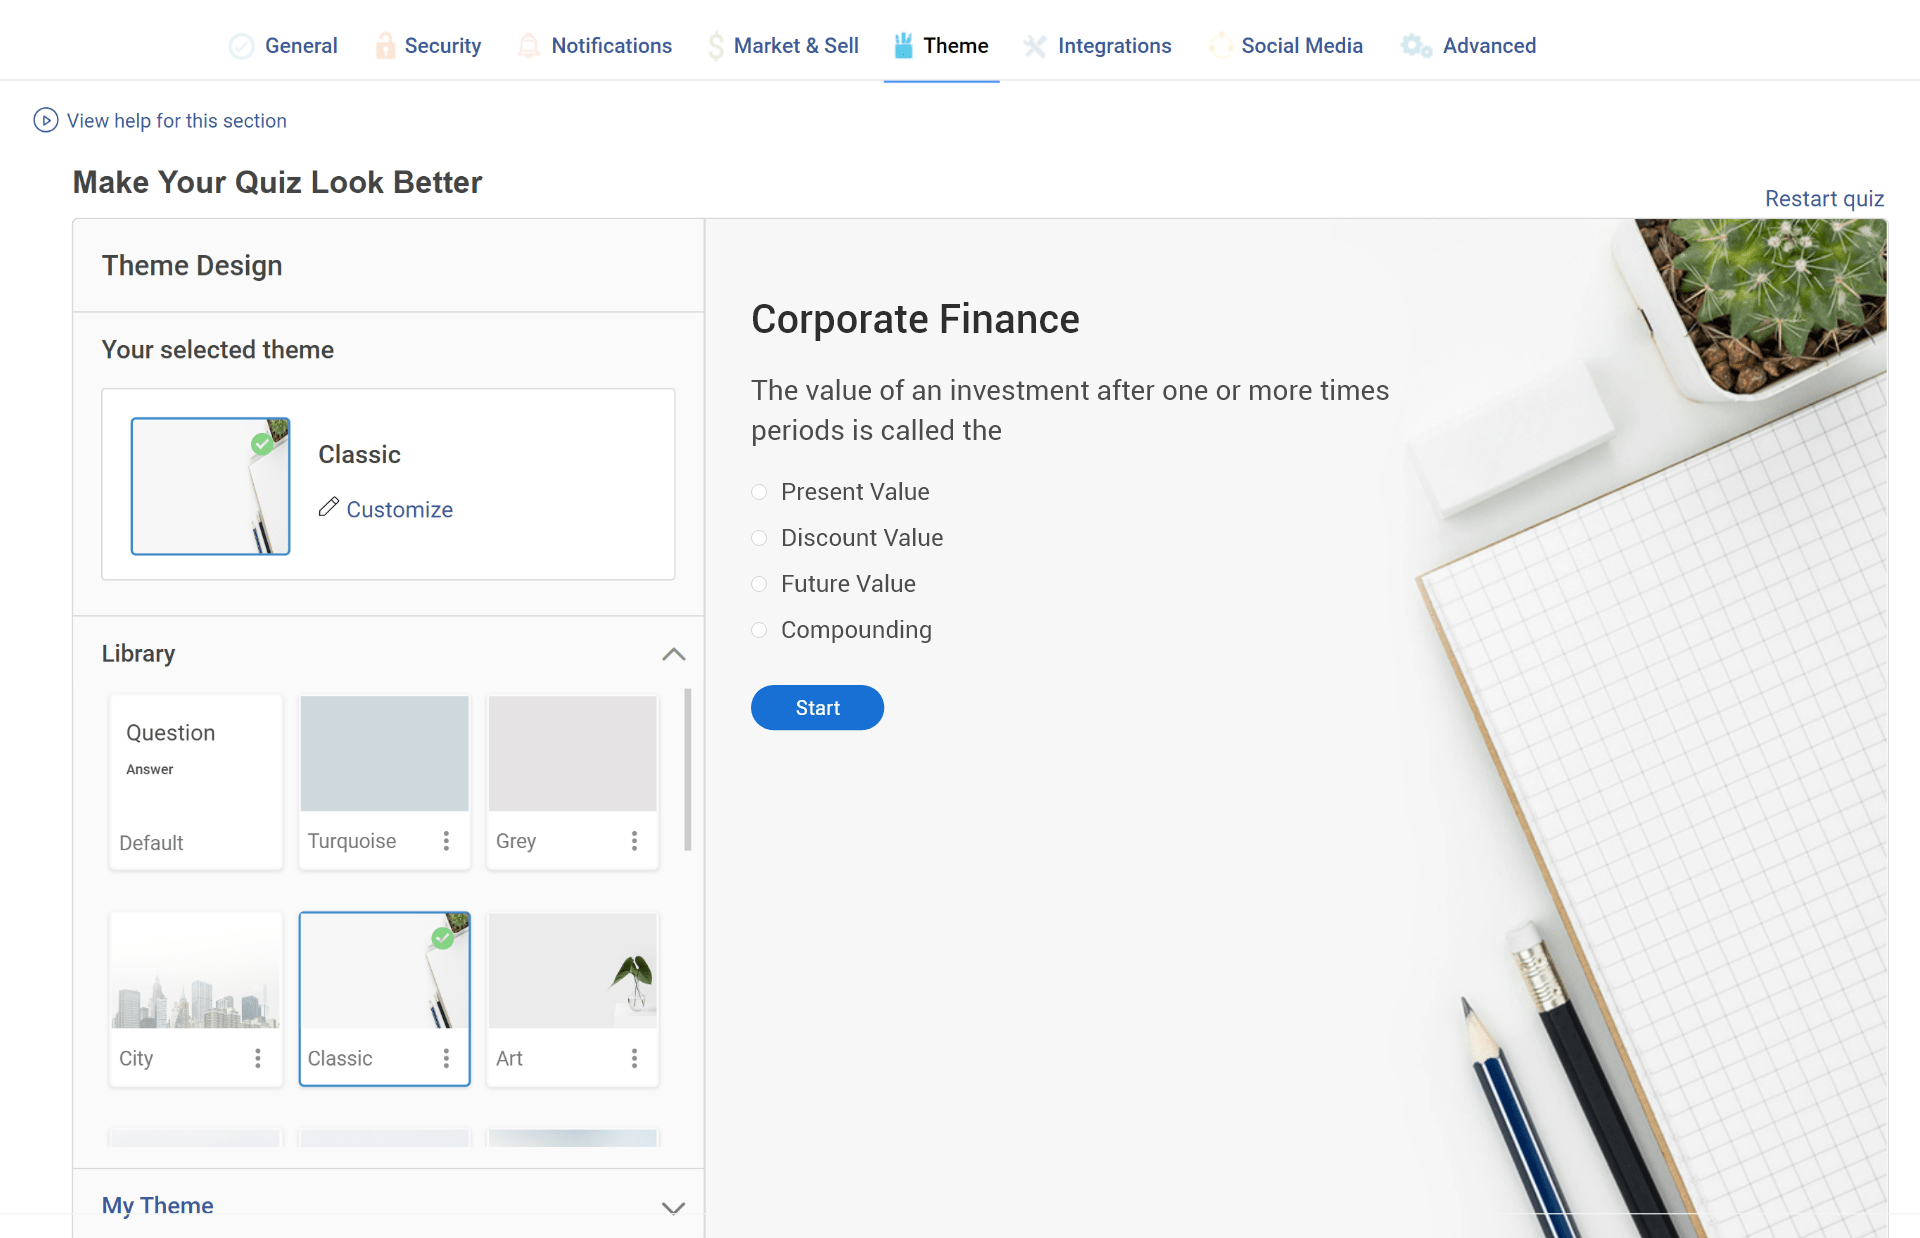Click the pencil icon next to Customize
Viewport: 1920px width, 1238px height.
pos(328,508)
